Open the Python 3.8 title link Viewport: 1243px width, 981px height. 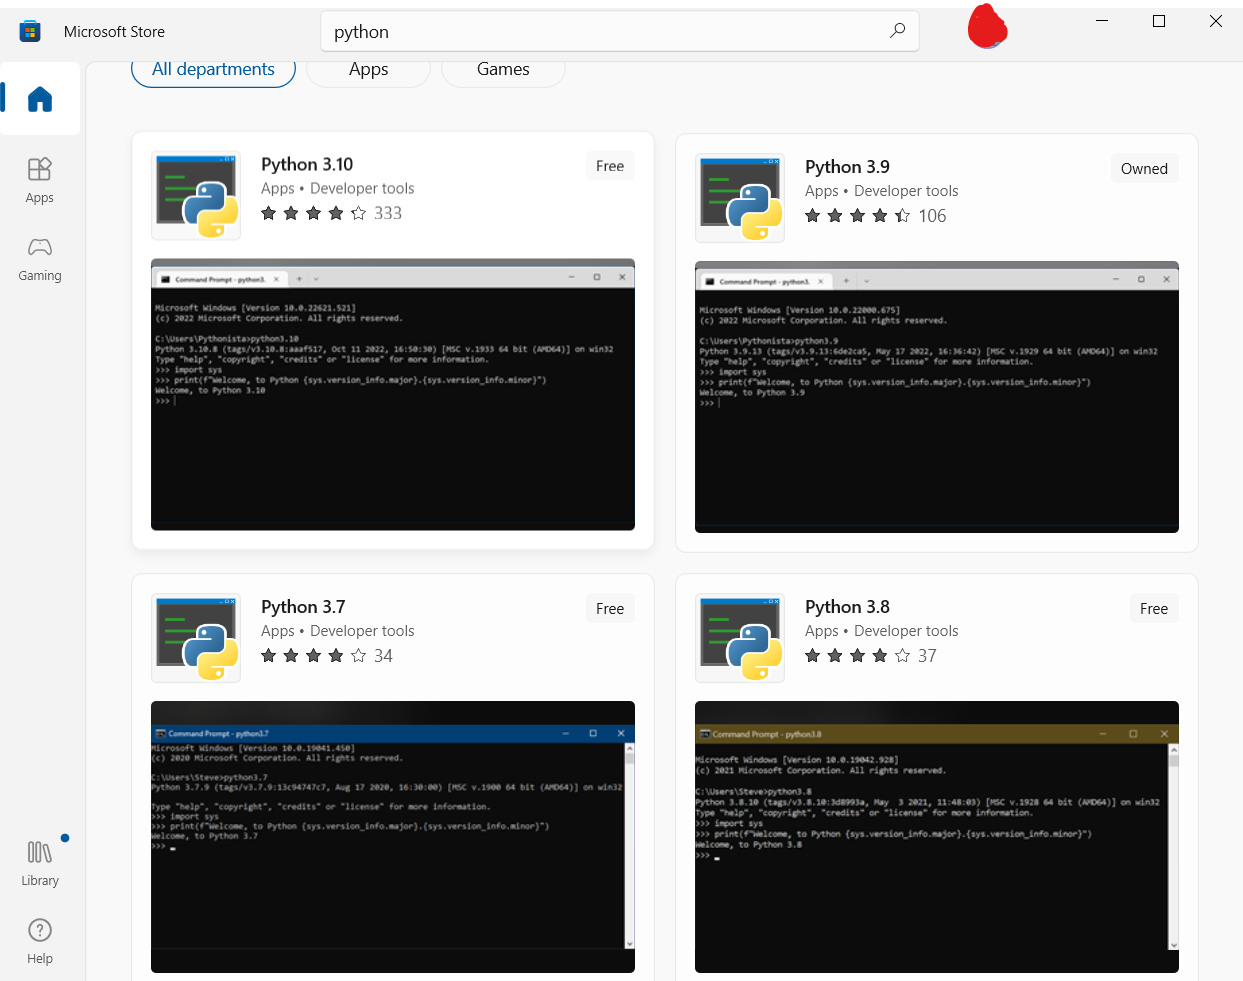pyautogui.click(x=847, y=606)
